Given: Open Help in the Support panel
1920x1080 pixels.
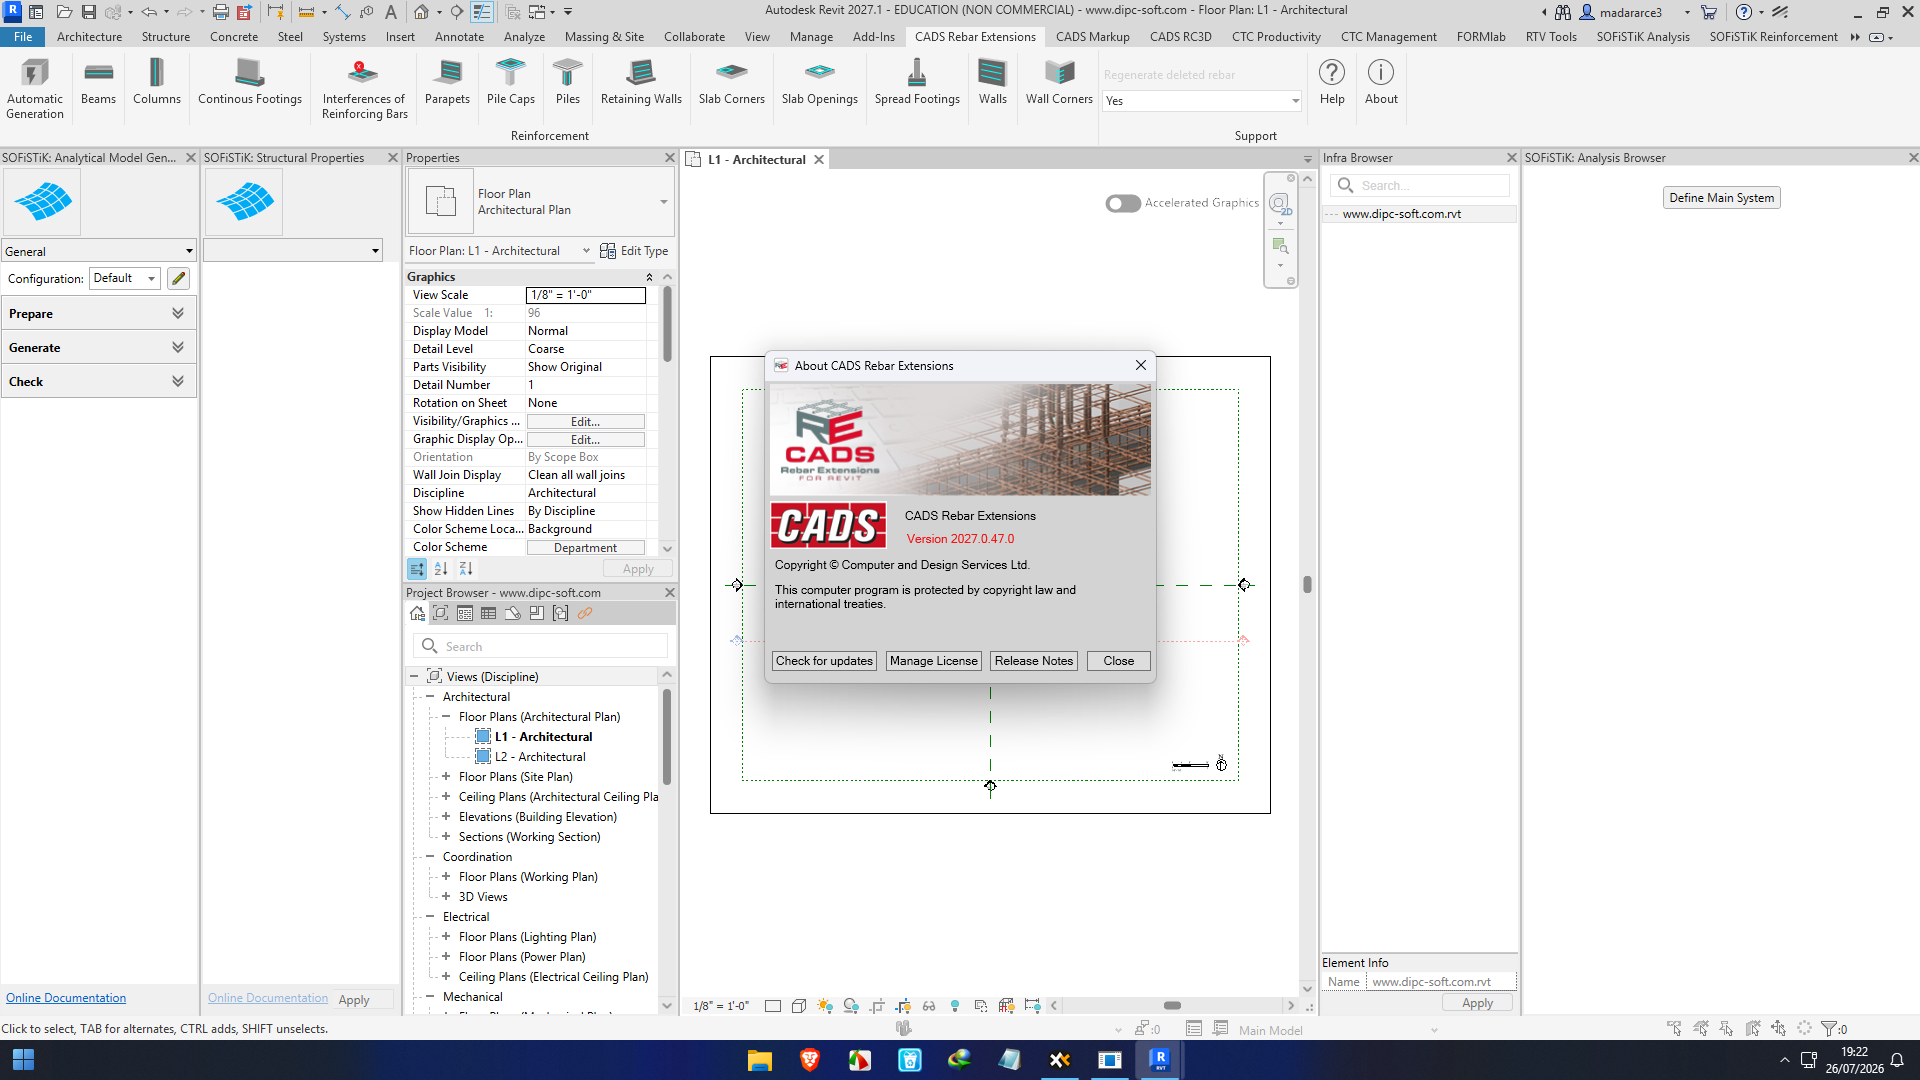Looking at the screenshot, I should coord(1332,82).
